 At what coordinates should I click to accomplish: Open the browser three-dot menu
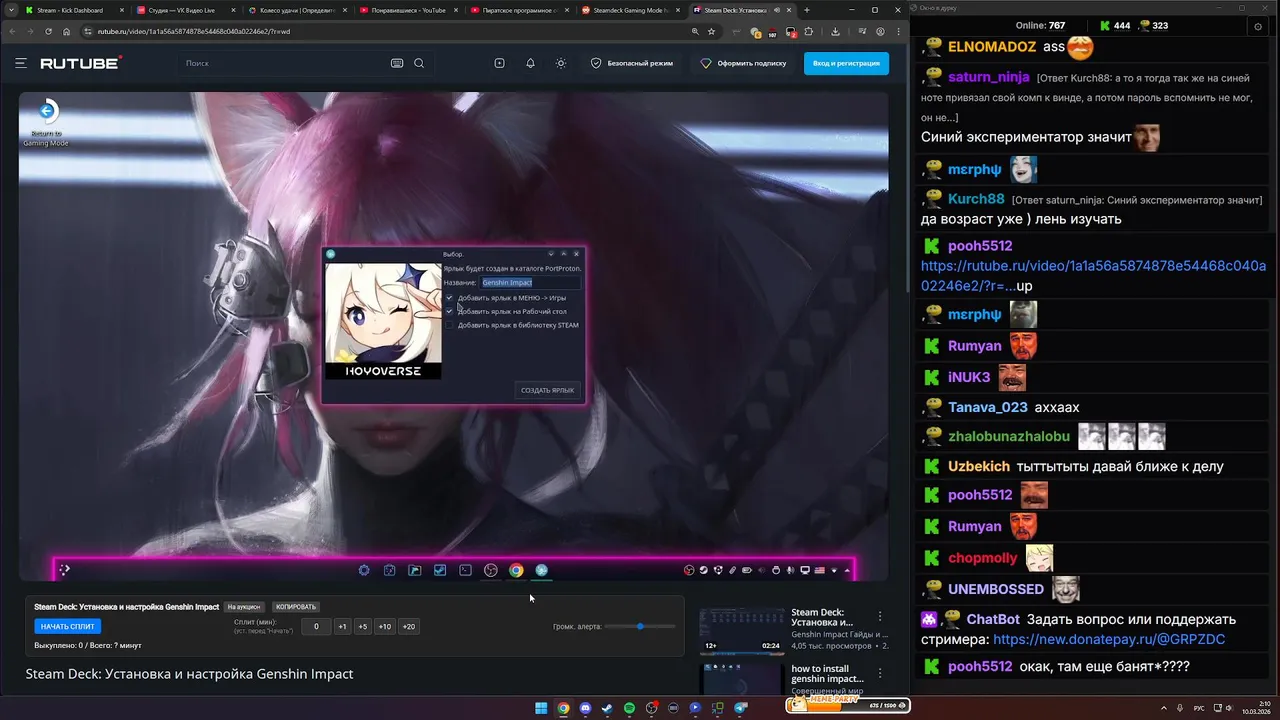pos(897,31)
